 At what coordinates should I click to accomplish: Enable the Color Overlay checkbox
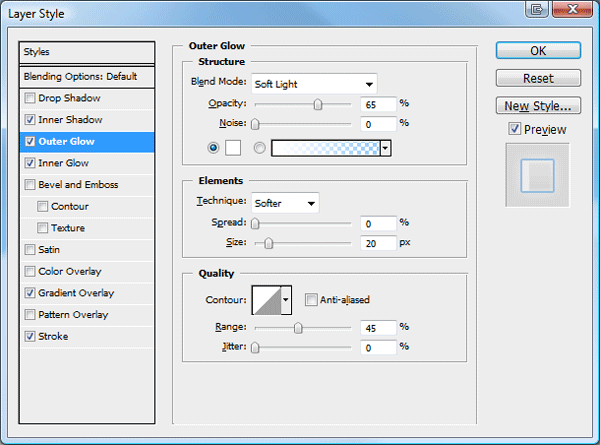tap(30, 272)
